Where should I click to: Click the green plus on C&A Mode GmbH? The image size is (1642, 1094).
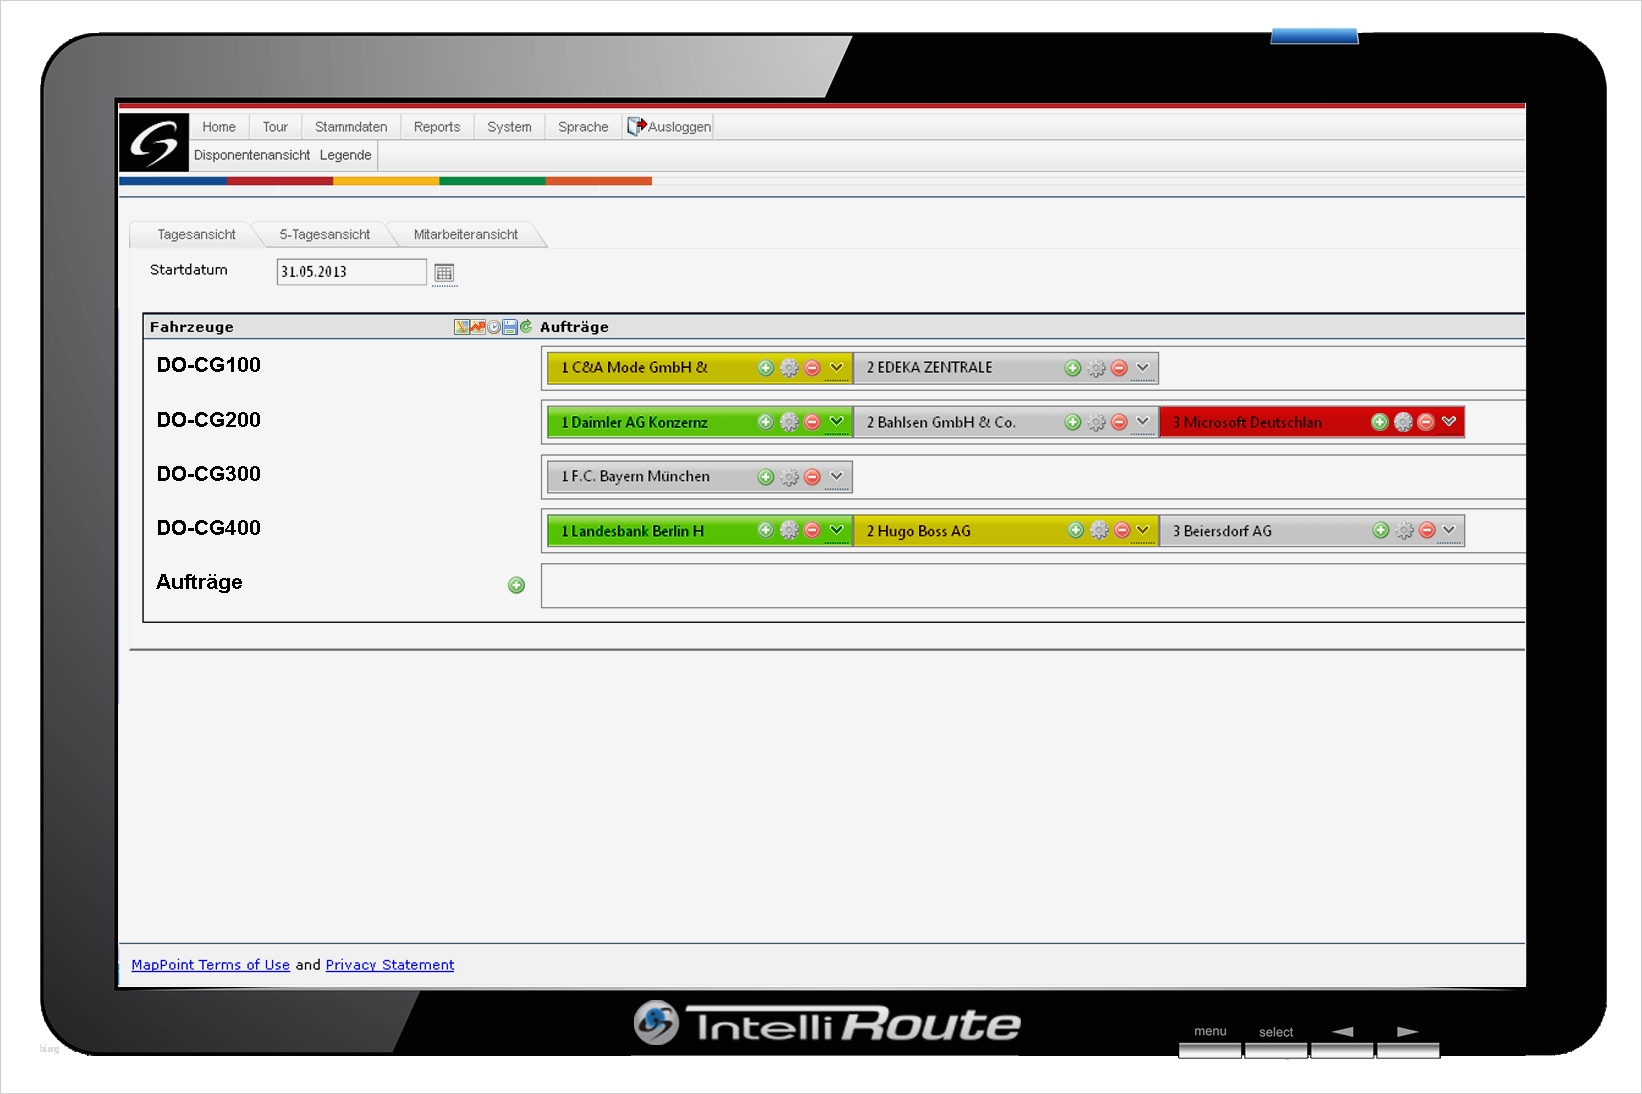point(766,368)
